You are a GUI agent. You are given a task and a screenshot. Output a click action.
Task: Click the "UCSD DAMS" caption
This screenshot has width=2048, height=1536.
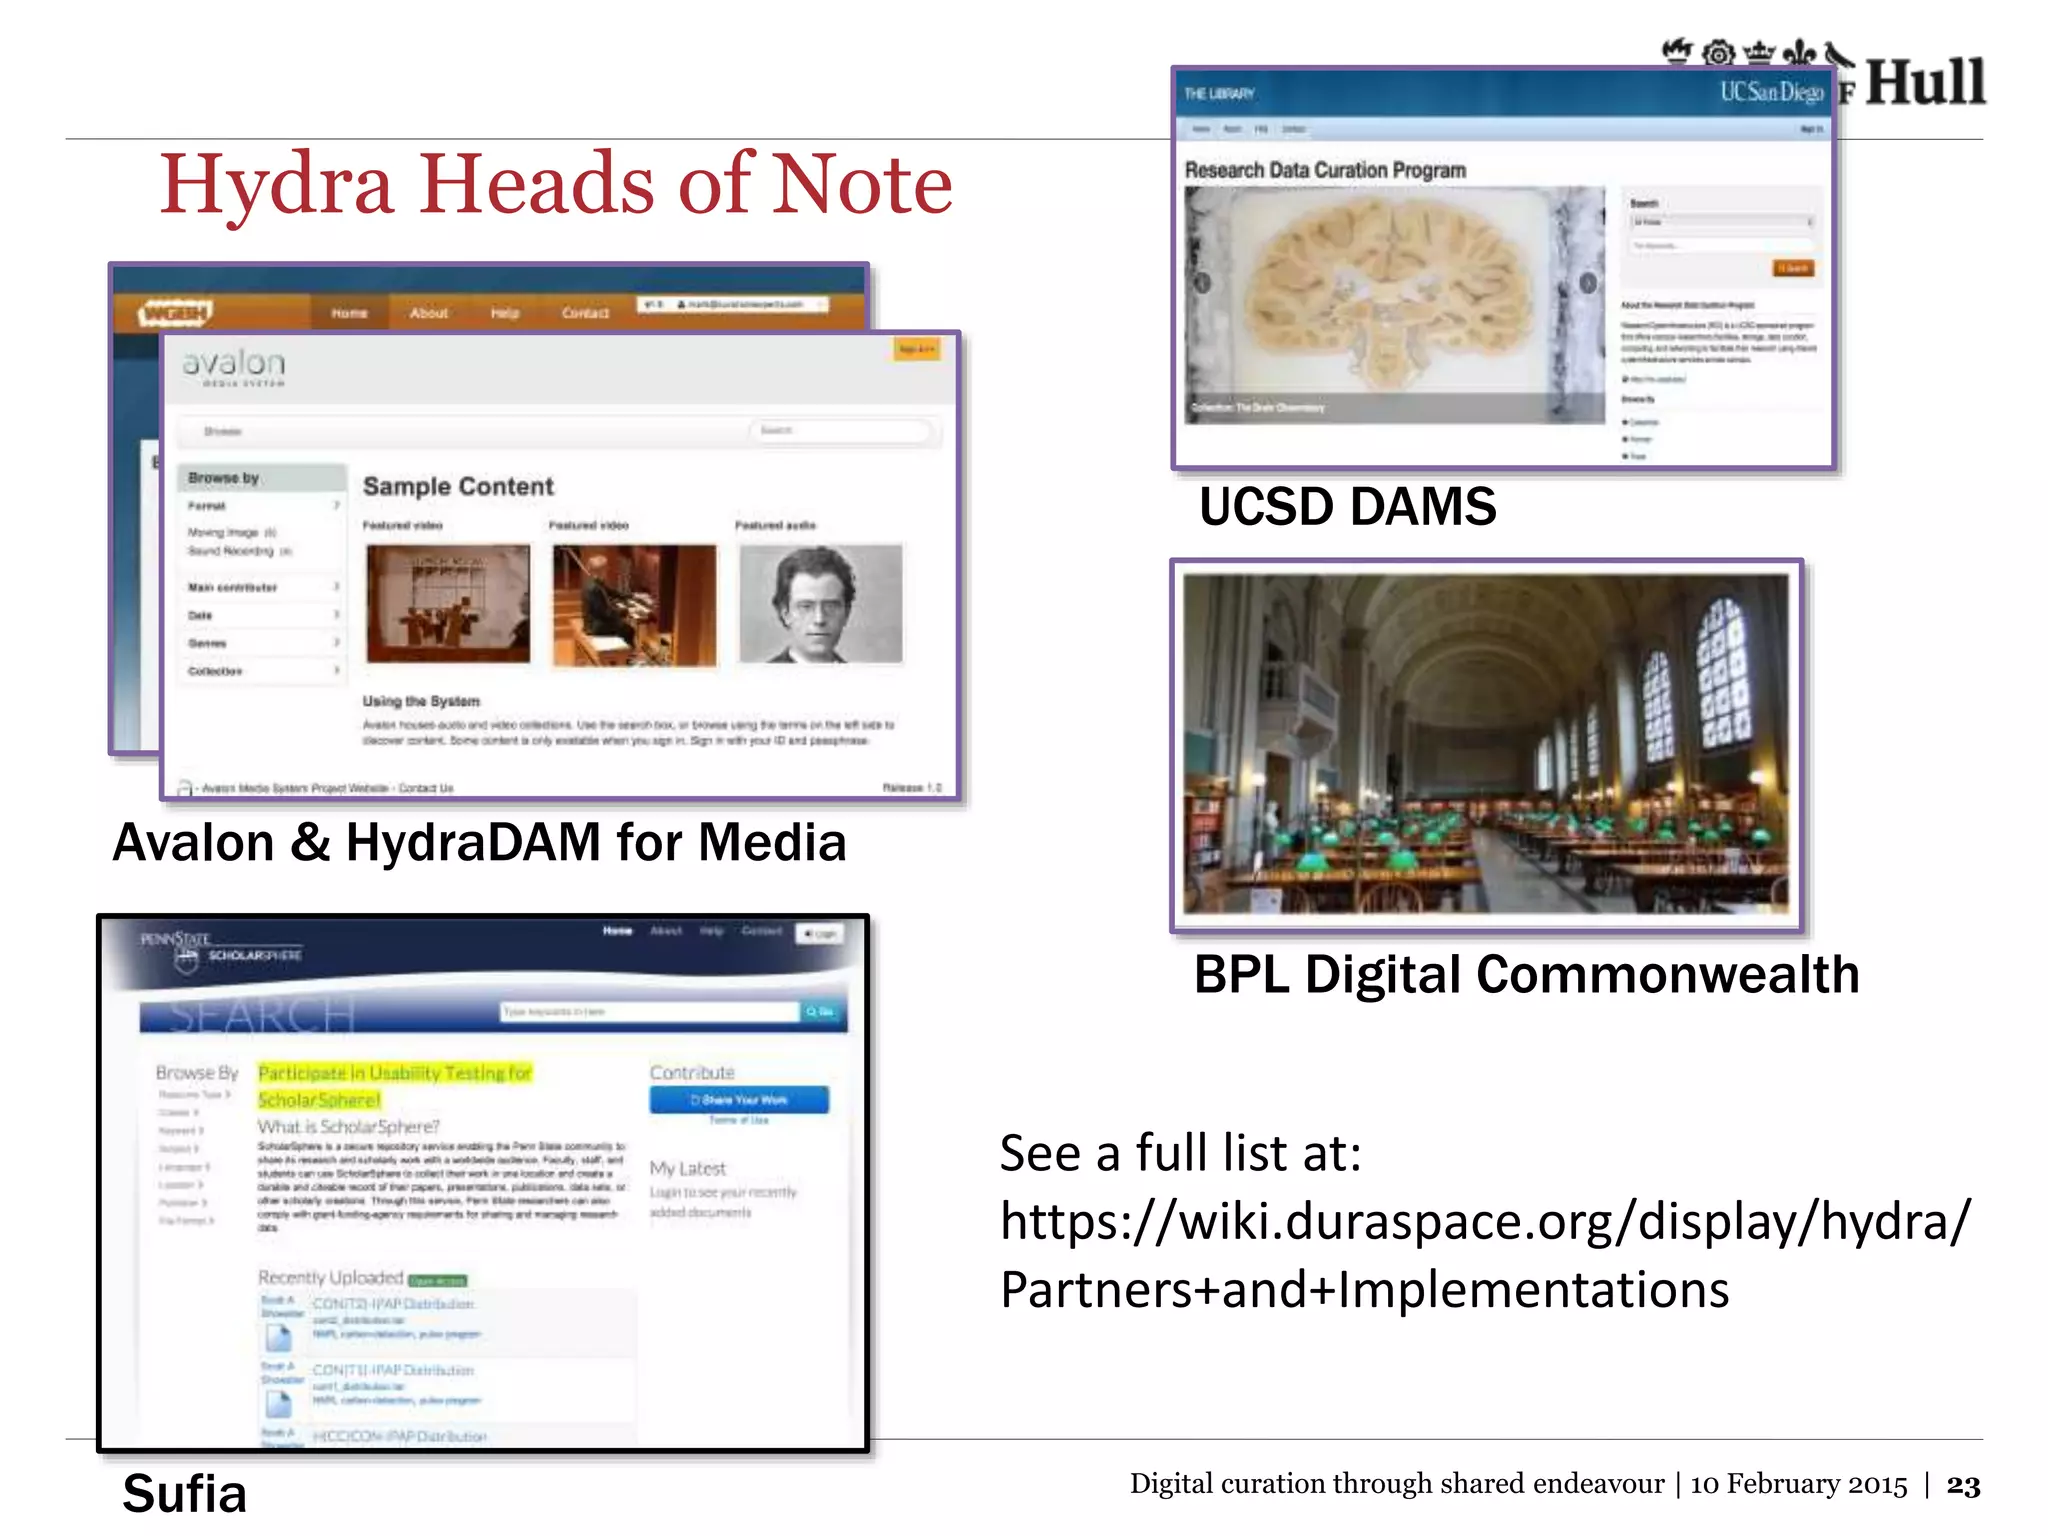coord(1348,506)
